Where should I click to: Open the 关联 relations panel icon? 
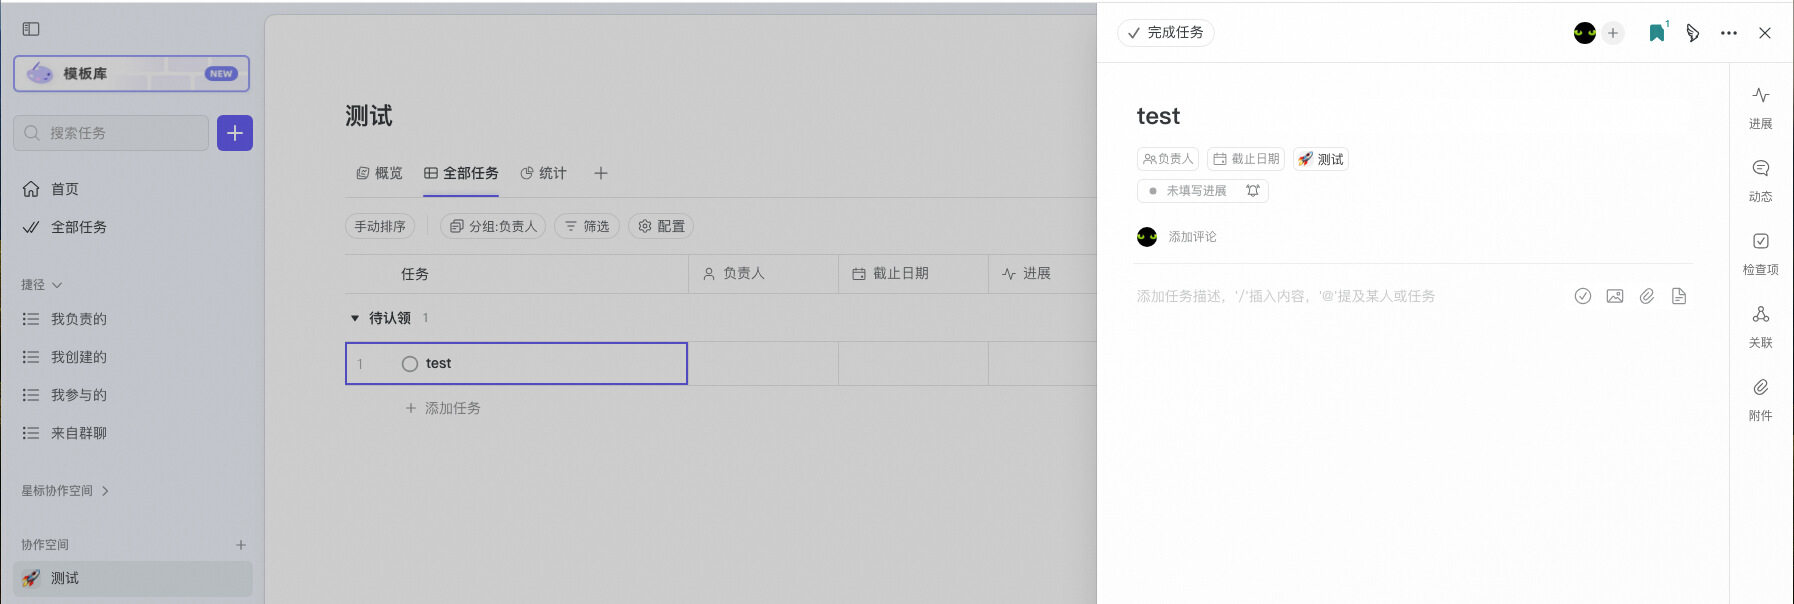(x=1760, y=315)
